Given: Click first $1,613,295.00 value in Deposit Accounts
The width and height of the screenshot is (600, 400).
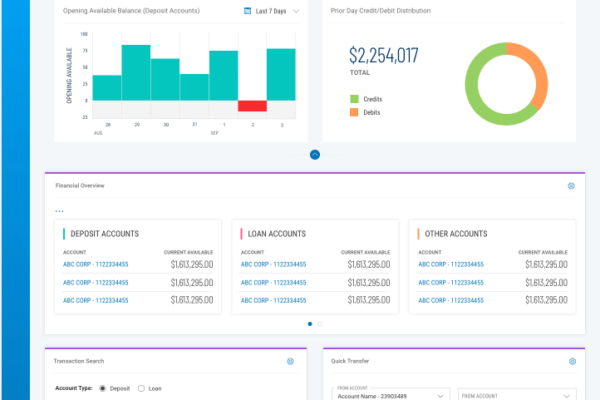Looking at the screenshot, I should (192, 264).
